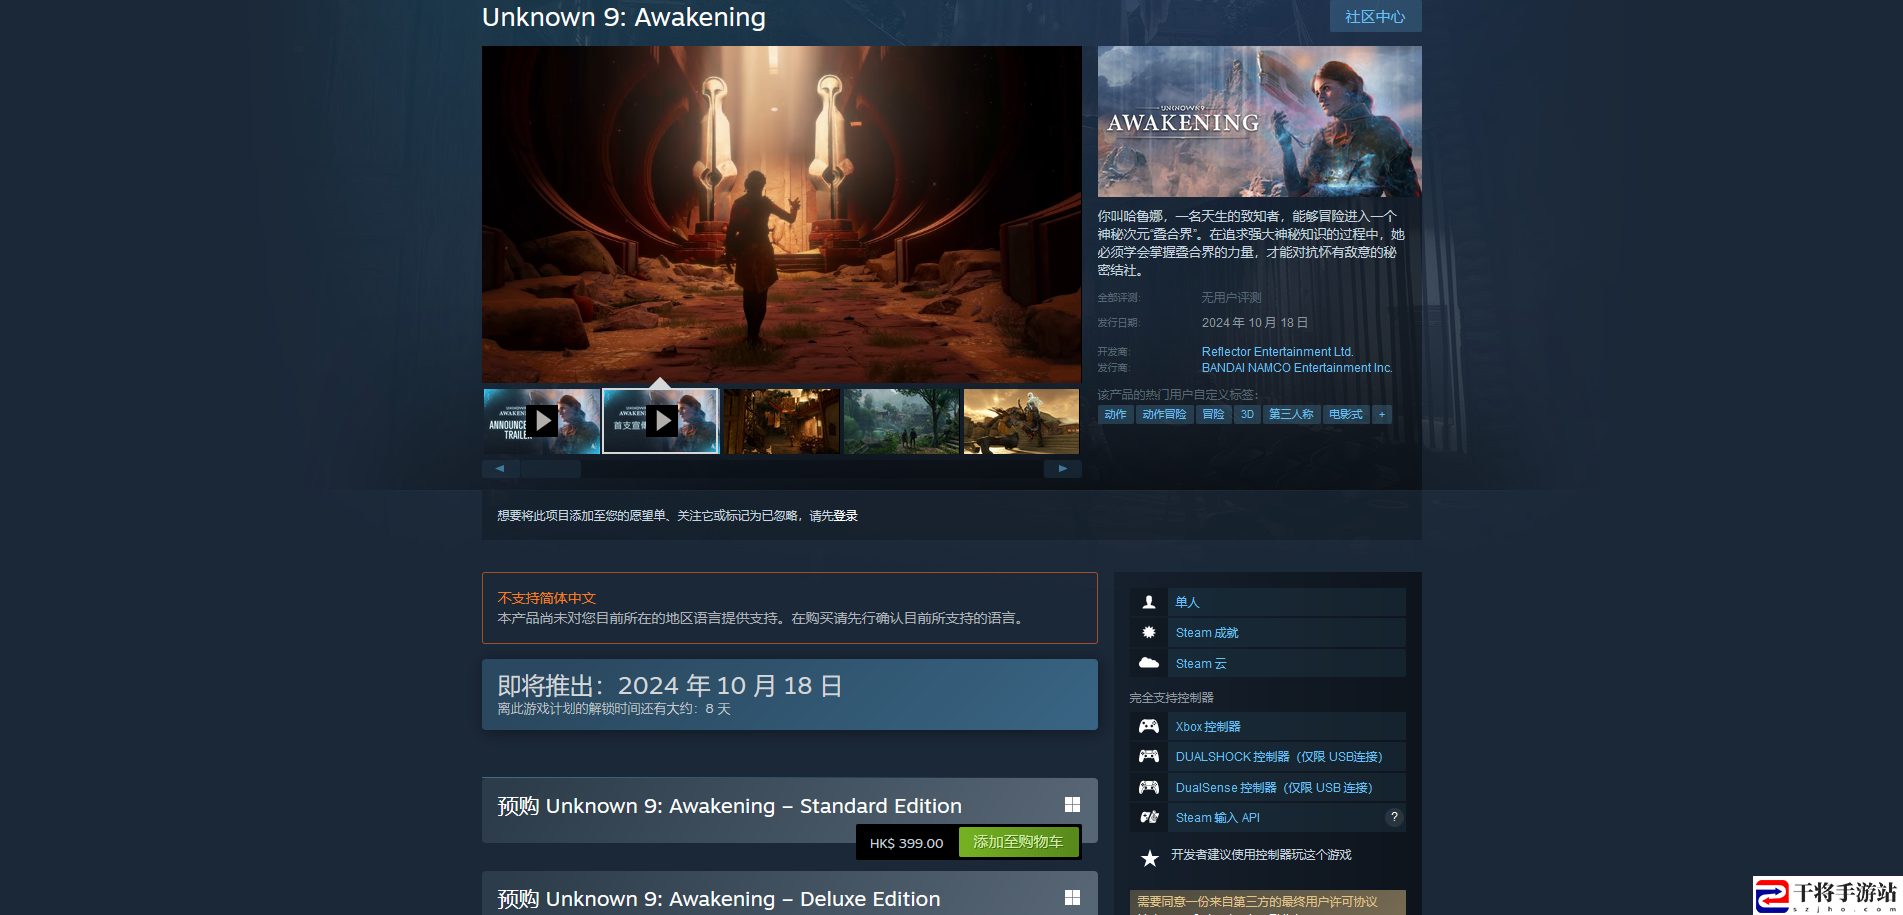Click the Unknown 9: Awakening page title

pos(624,17)
